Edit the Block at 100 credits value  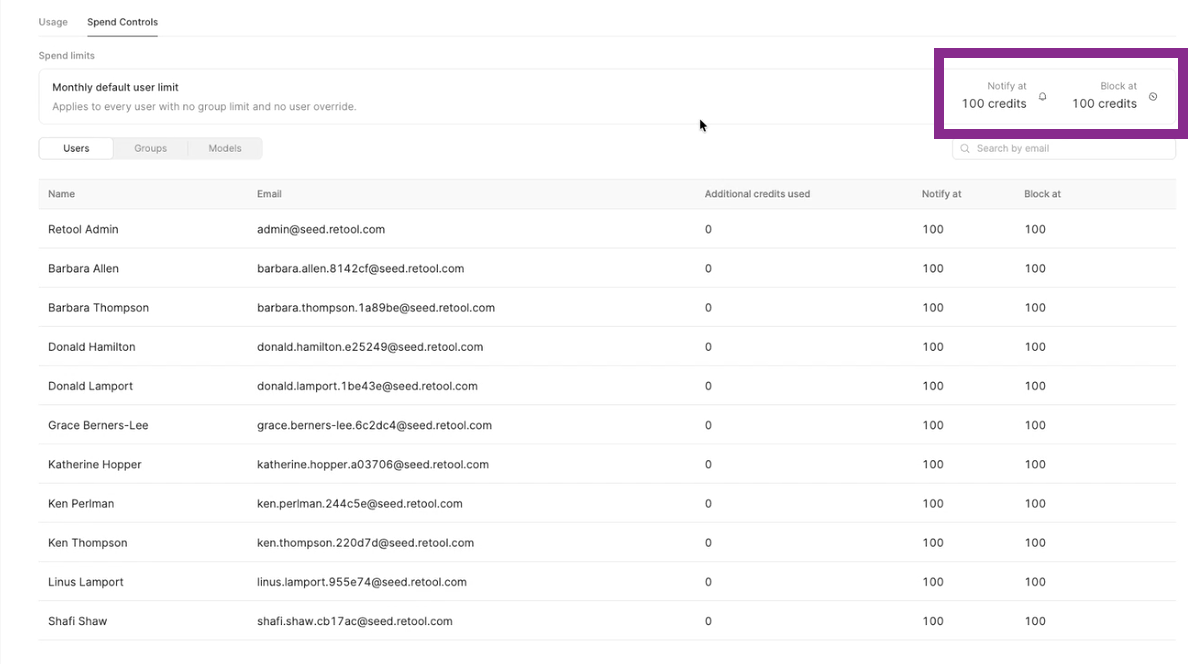(1104, 104)
